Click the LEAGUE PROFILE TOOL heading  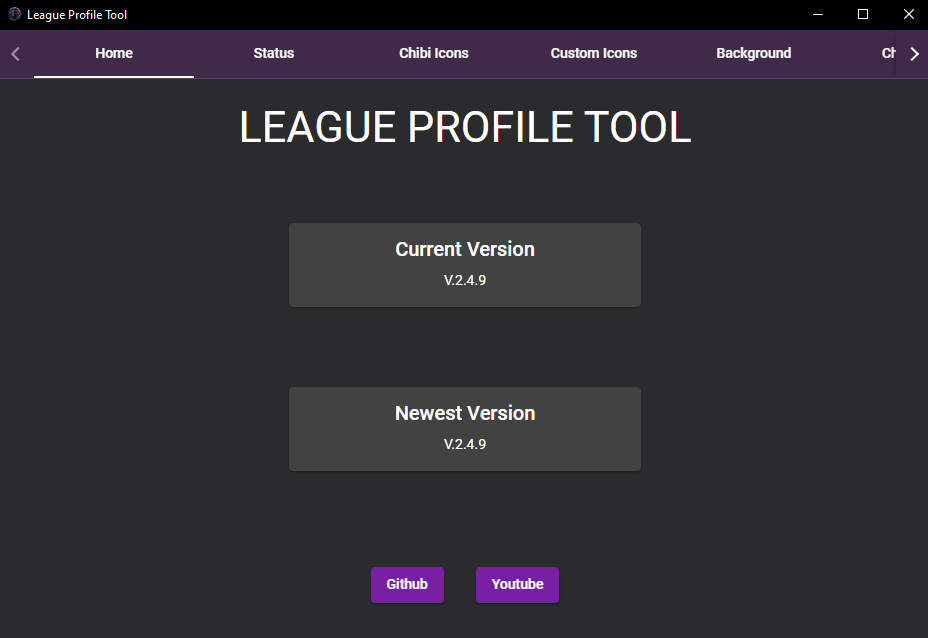point(464,127)
